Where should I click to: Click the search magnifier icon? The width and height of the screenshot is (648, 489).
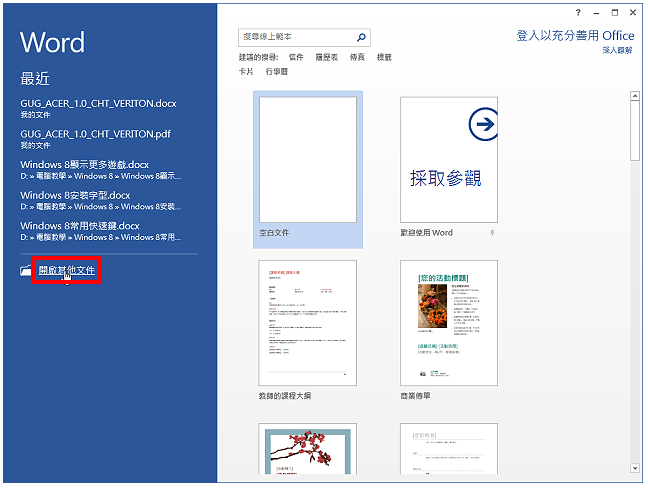[x=361, y=37]
